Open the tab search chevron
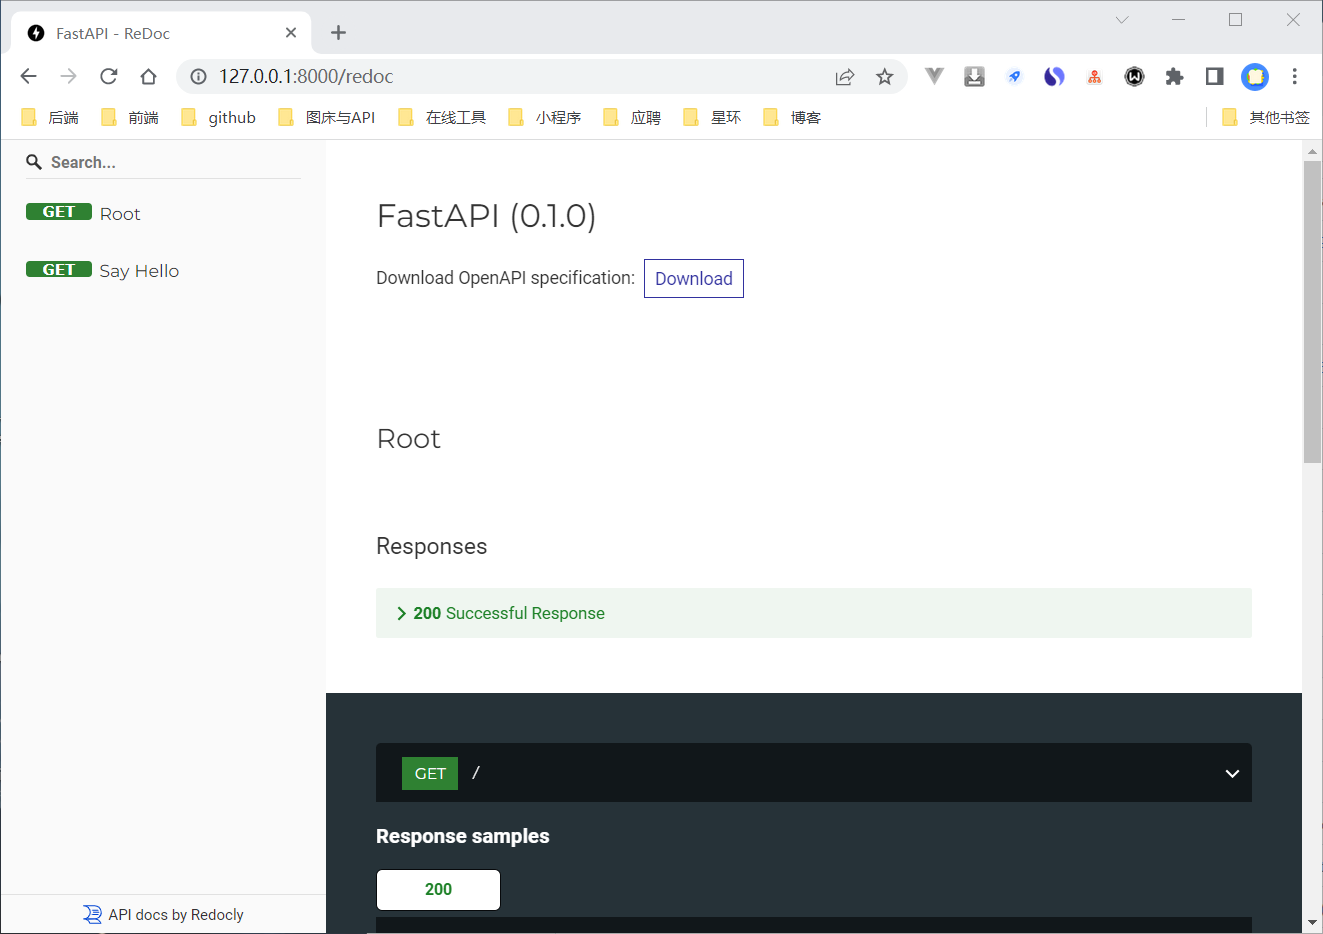The image size is (1323, 934). (x=1122, y=19)
